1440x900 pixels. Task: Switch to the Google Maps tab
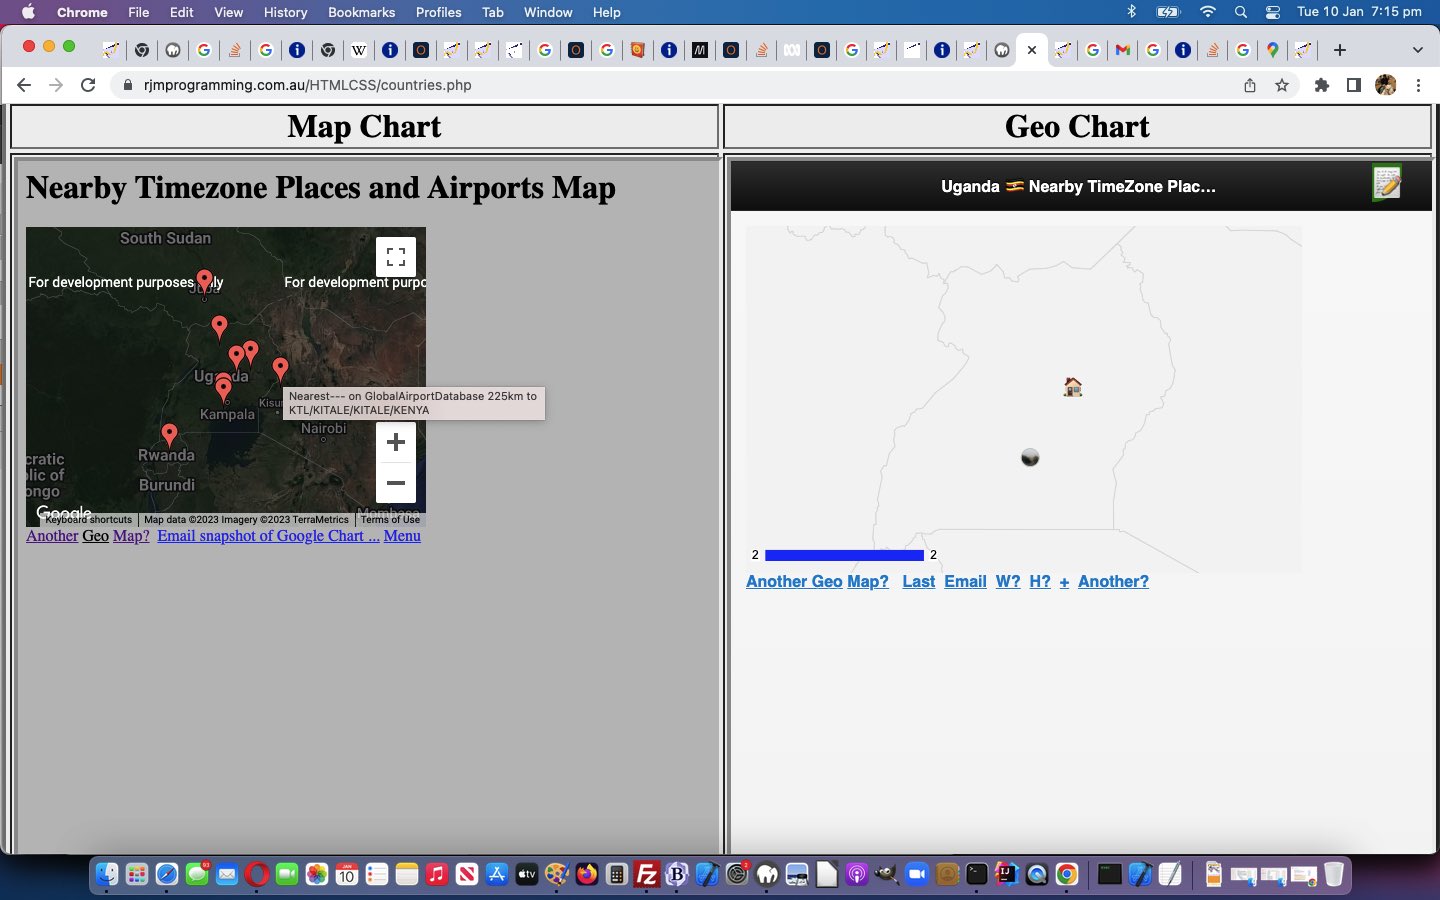pyautogui.click(x=1272, y=50)
